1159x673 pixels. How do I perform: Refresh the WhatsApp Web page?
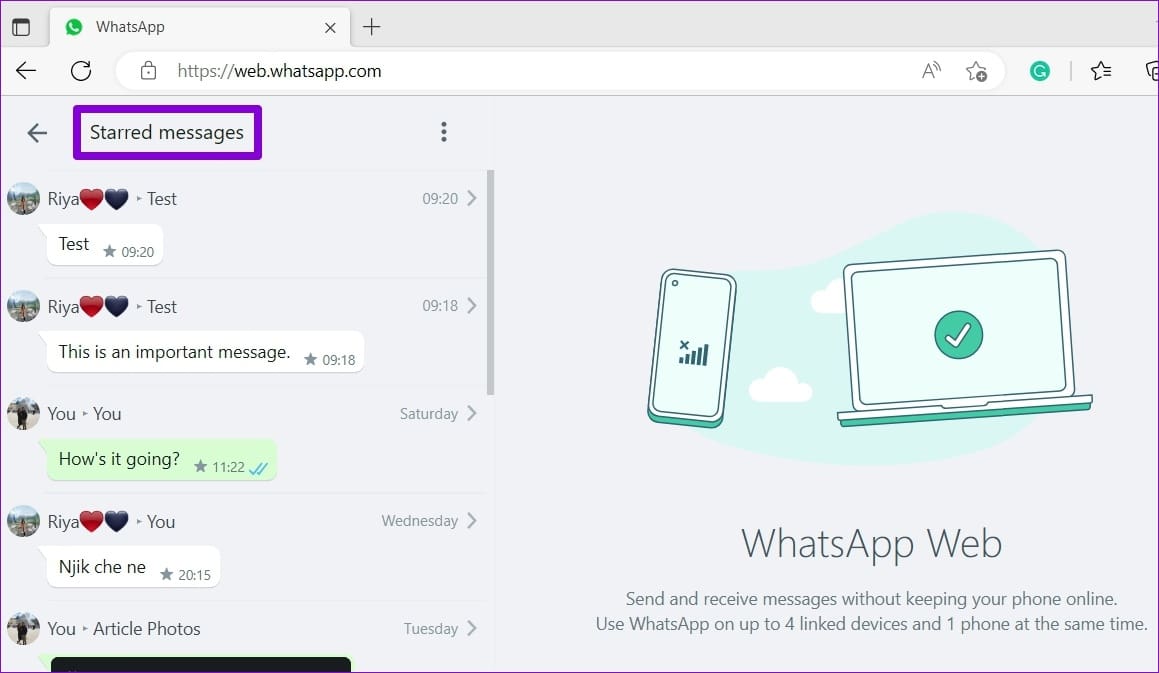coord(81,71)
